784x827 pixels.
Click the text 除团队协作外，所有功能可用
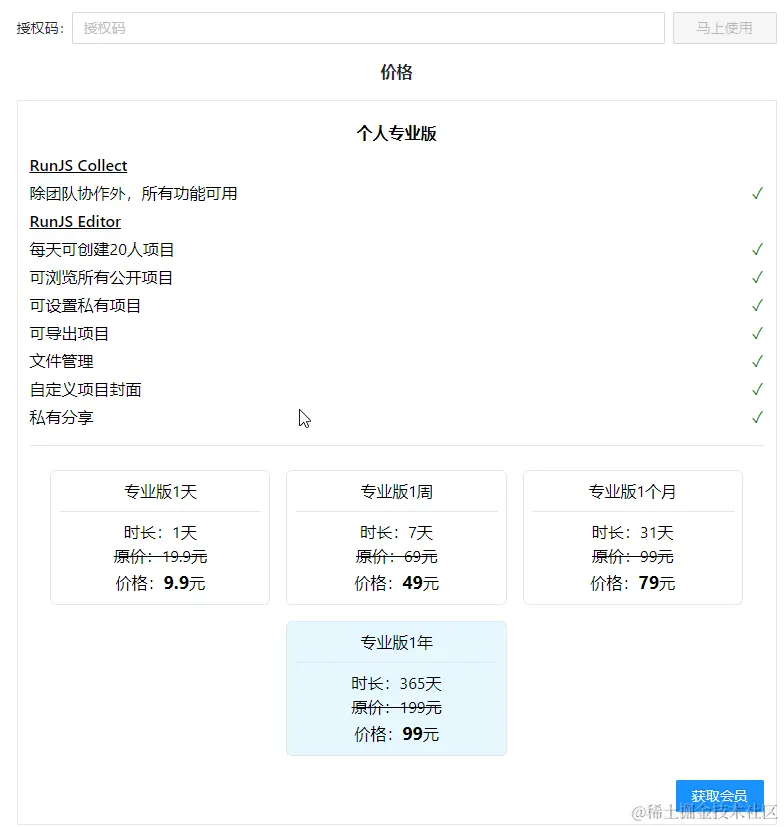pyautogui.click(x=133, y=194)
